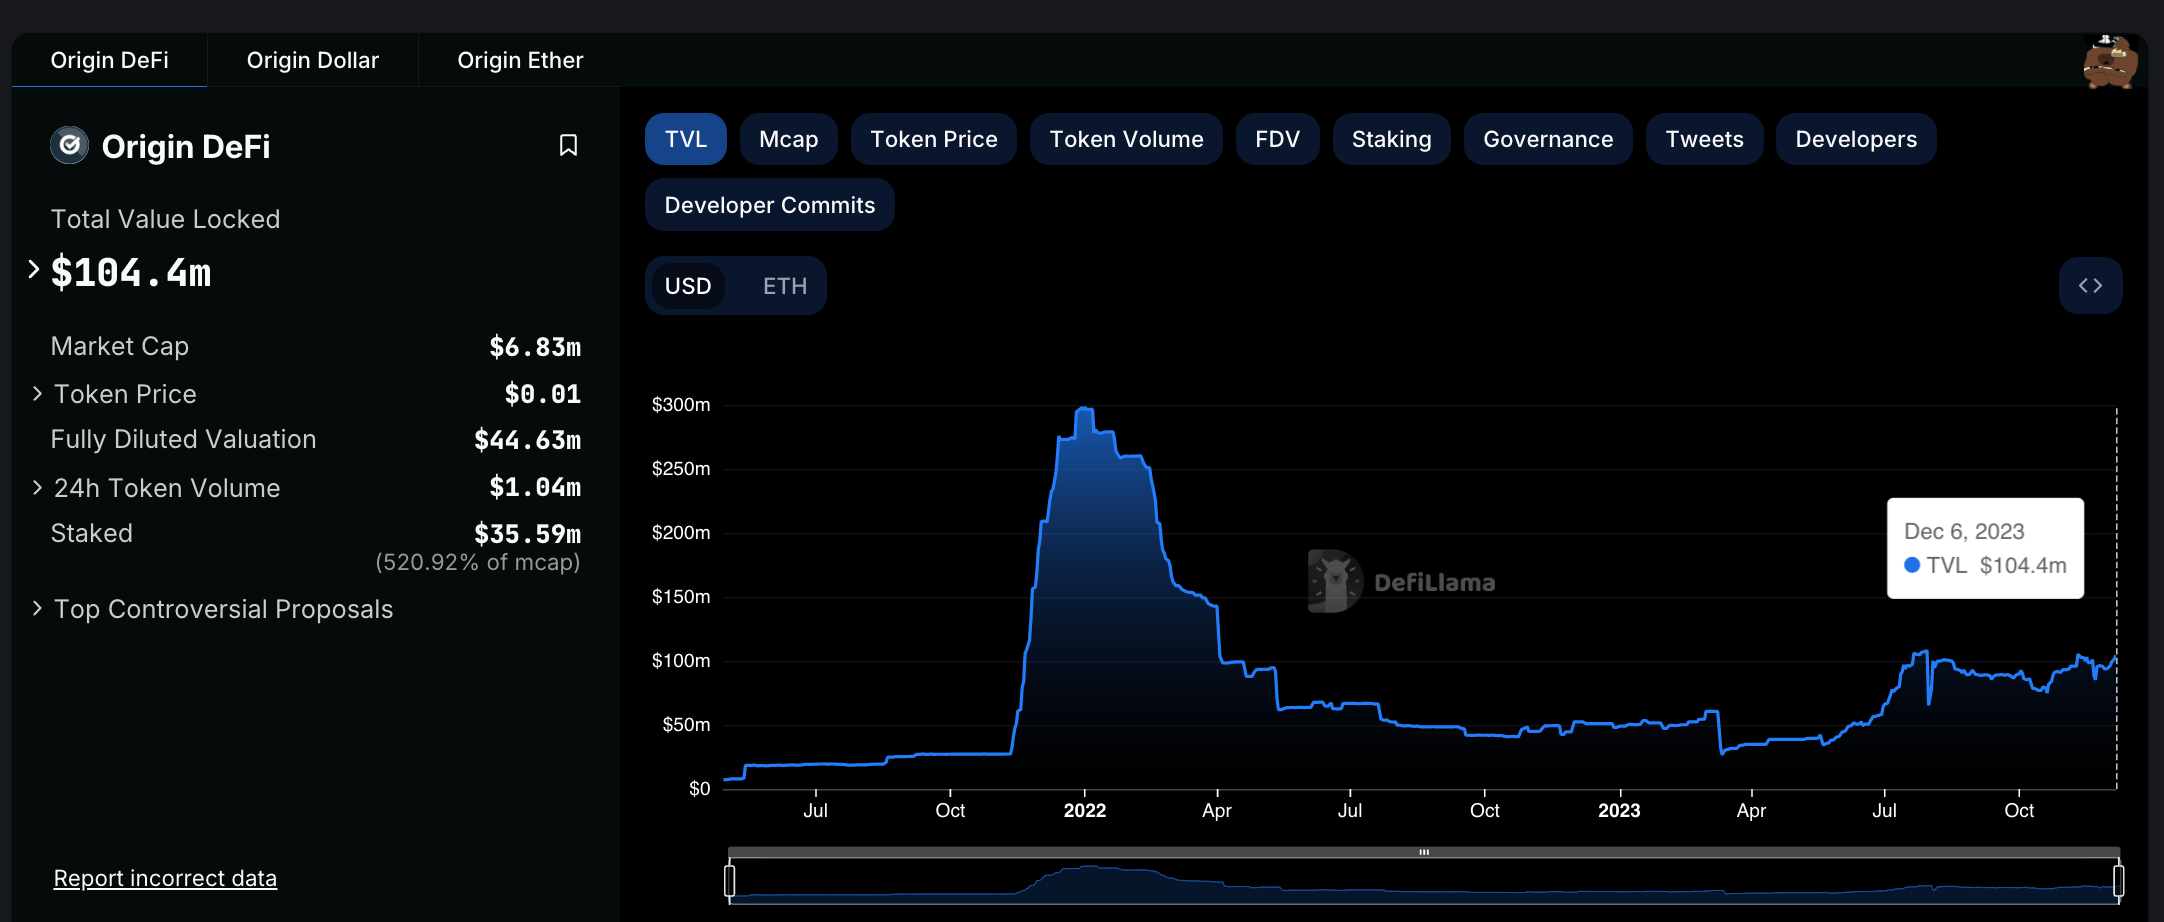The image size is (2164, 922).
Task: Expand the Total Value Locked breakdown
Action: tap(33, 269)
